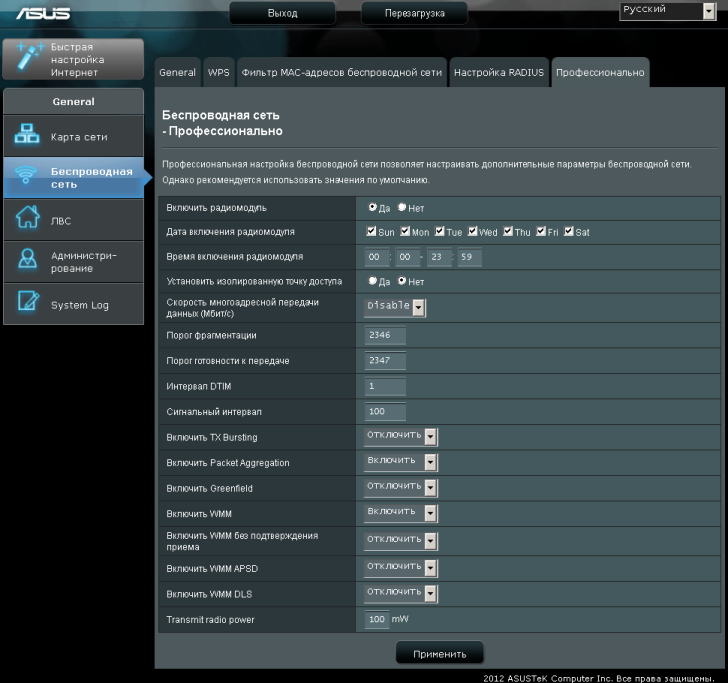Expand the Greenfield setting dropdown

401,487
